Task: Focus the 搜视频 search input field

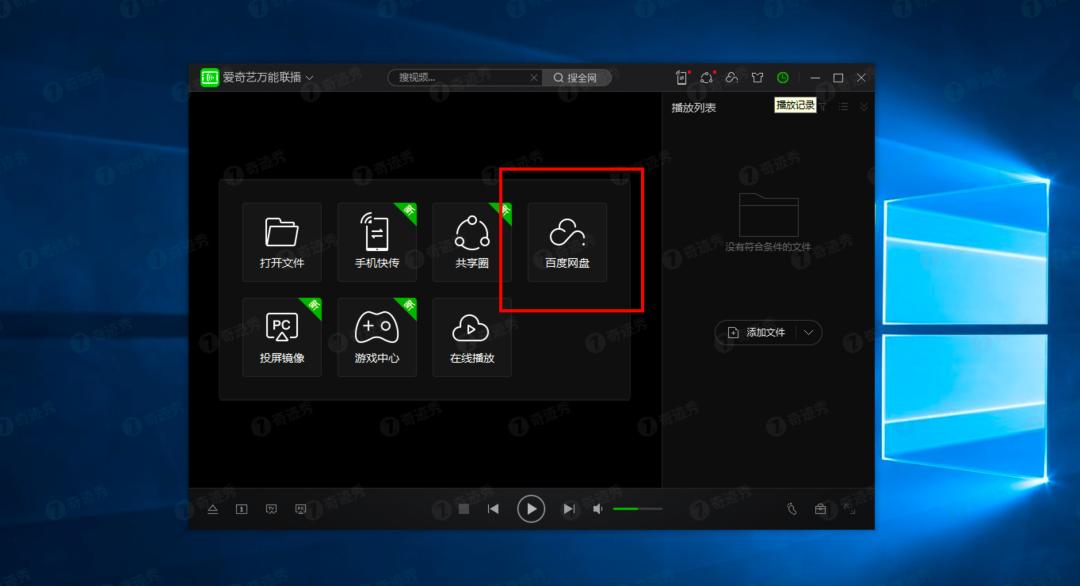Action: [459, 78]
